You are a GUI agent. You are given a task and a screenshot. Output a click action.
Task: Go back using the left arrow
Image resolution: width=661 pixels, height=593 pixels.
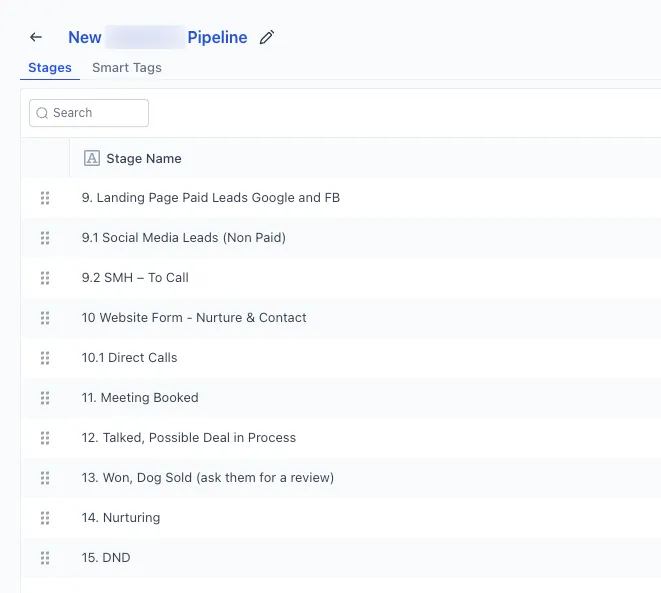(x=36, y=37)
